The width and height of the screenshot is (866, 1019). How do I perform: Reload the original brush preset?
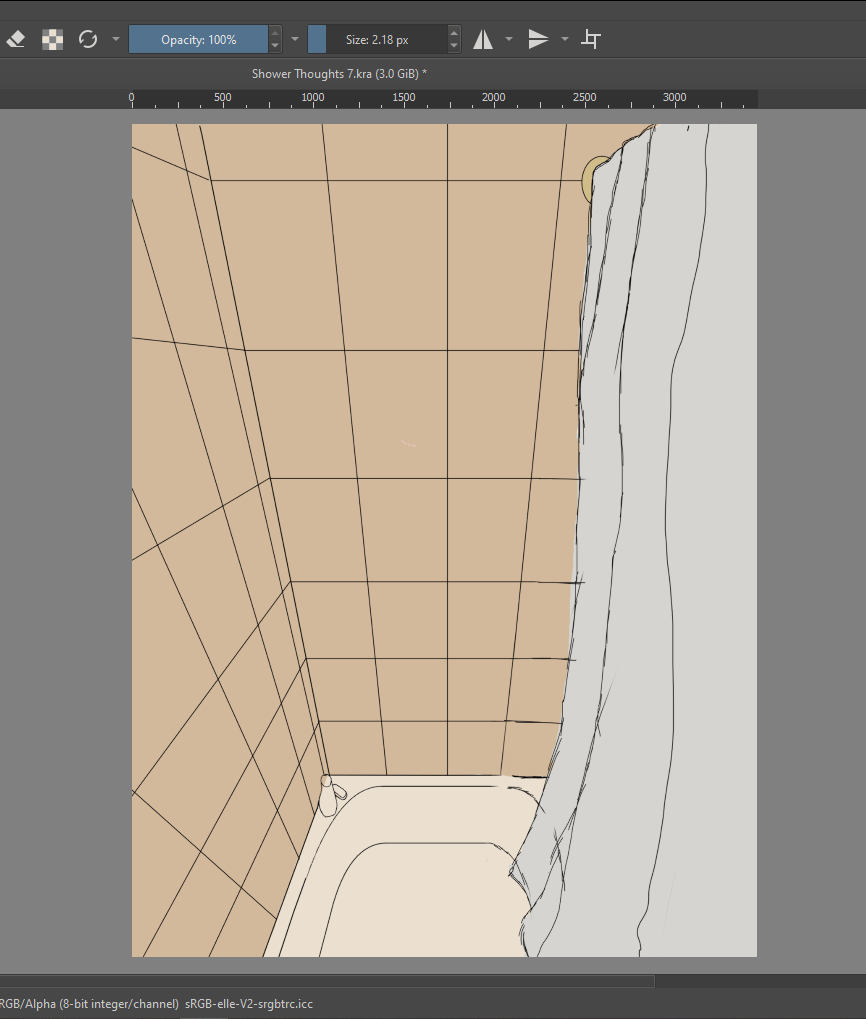point(88,40)
